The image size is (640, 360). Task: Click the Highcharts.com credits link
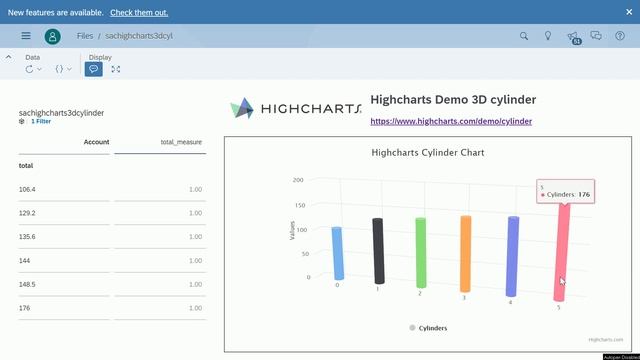tap(606, 340)
